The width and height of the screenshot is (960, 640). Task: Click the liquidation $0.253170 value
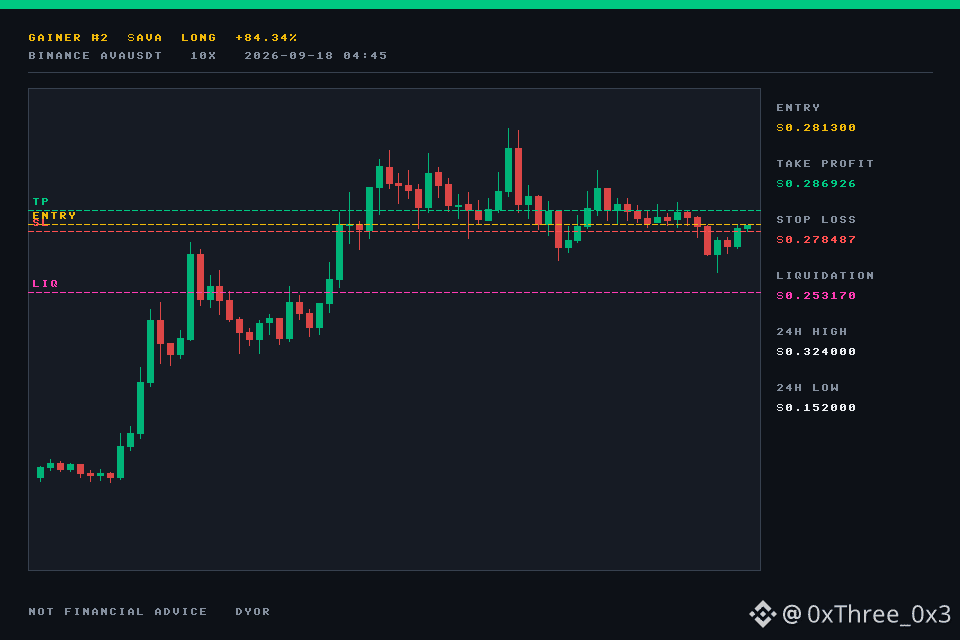[x=816, y=296]
